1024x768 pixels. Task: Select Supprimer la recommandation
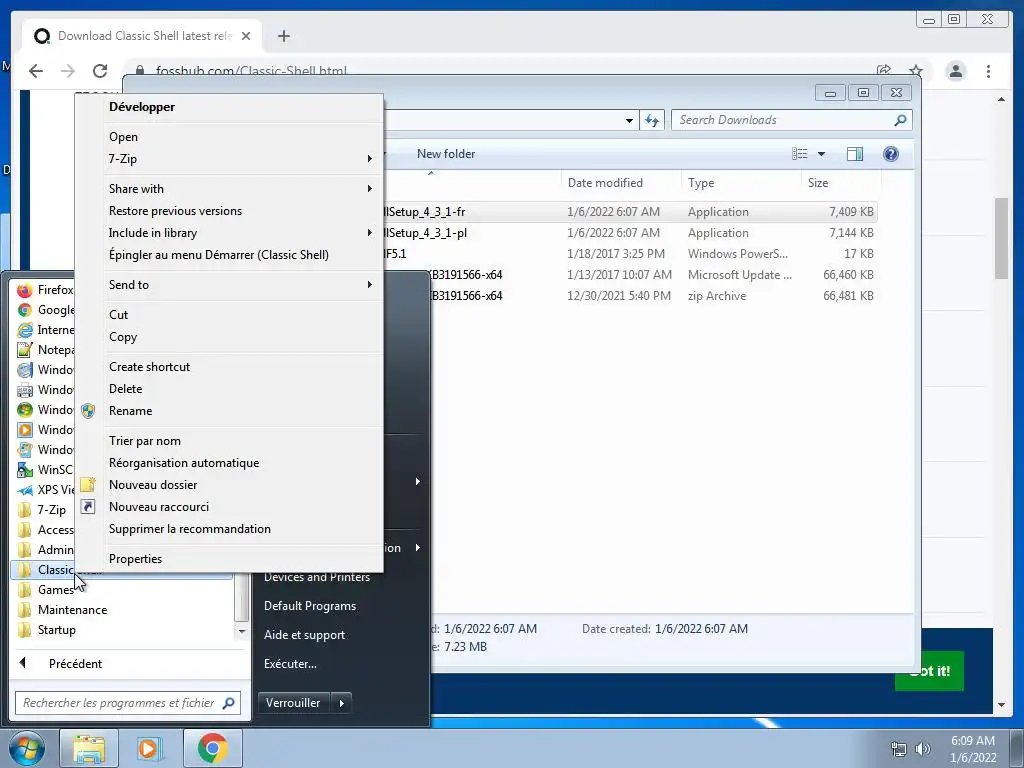pyautogui.click(x=190, y=529)
